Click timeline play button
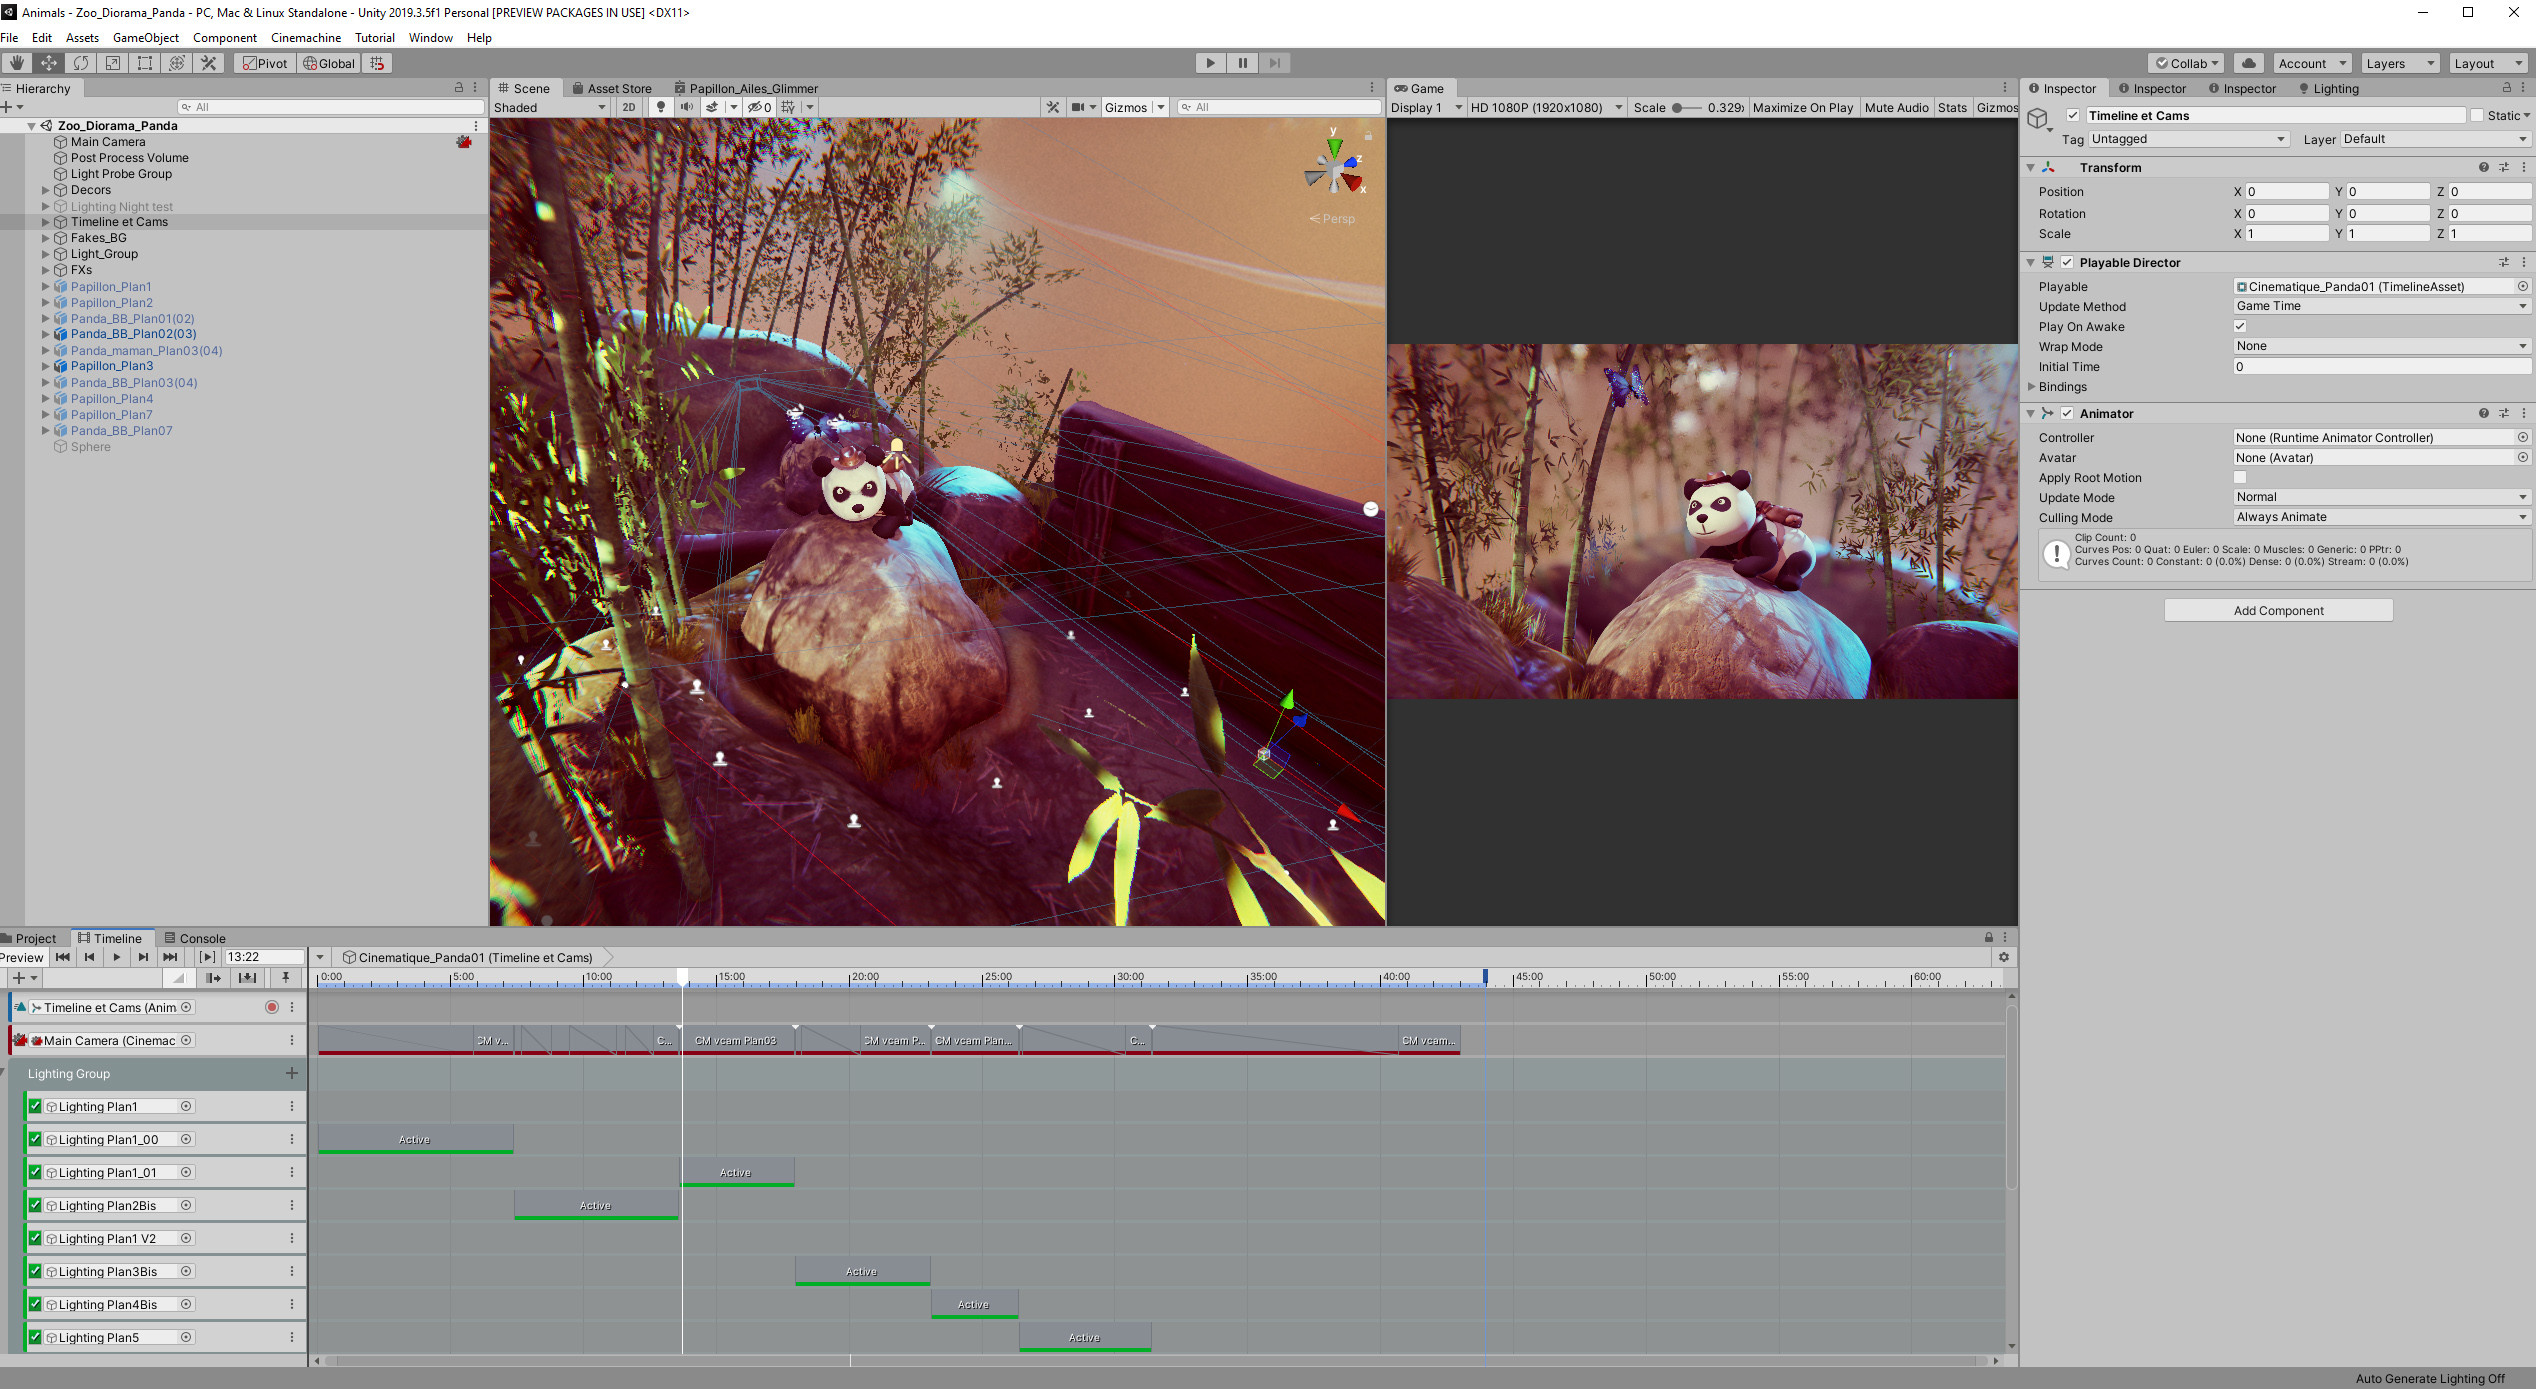 coord(117,957)
